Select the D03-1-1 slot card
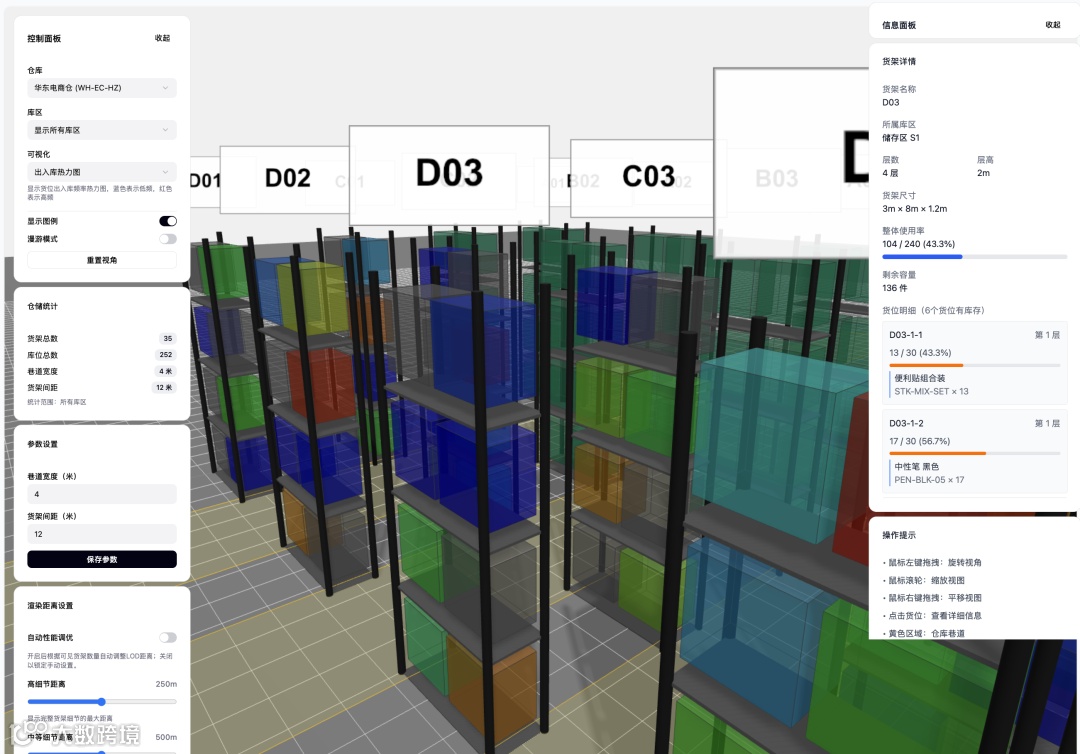Image resolution: width=1080 pixels, height=754 pixels. coord(974,364)
